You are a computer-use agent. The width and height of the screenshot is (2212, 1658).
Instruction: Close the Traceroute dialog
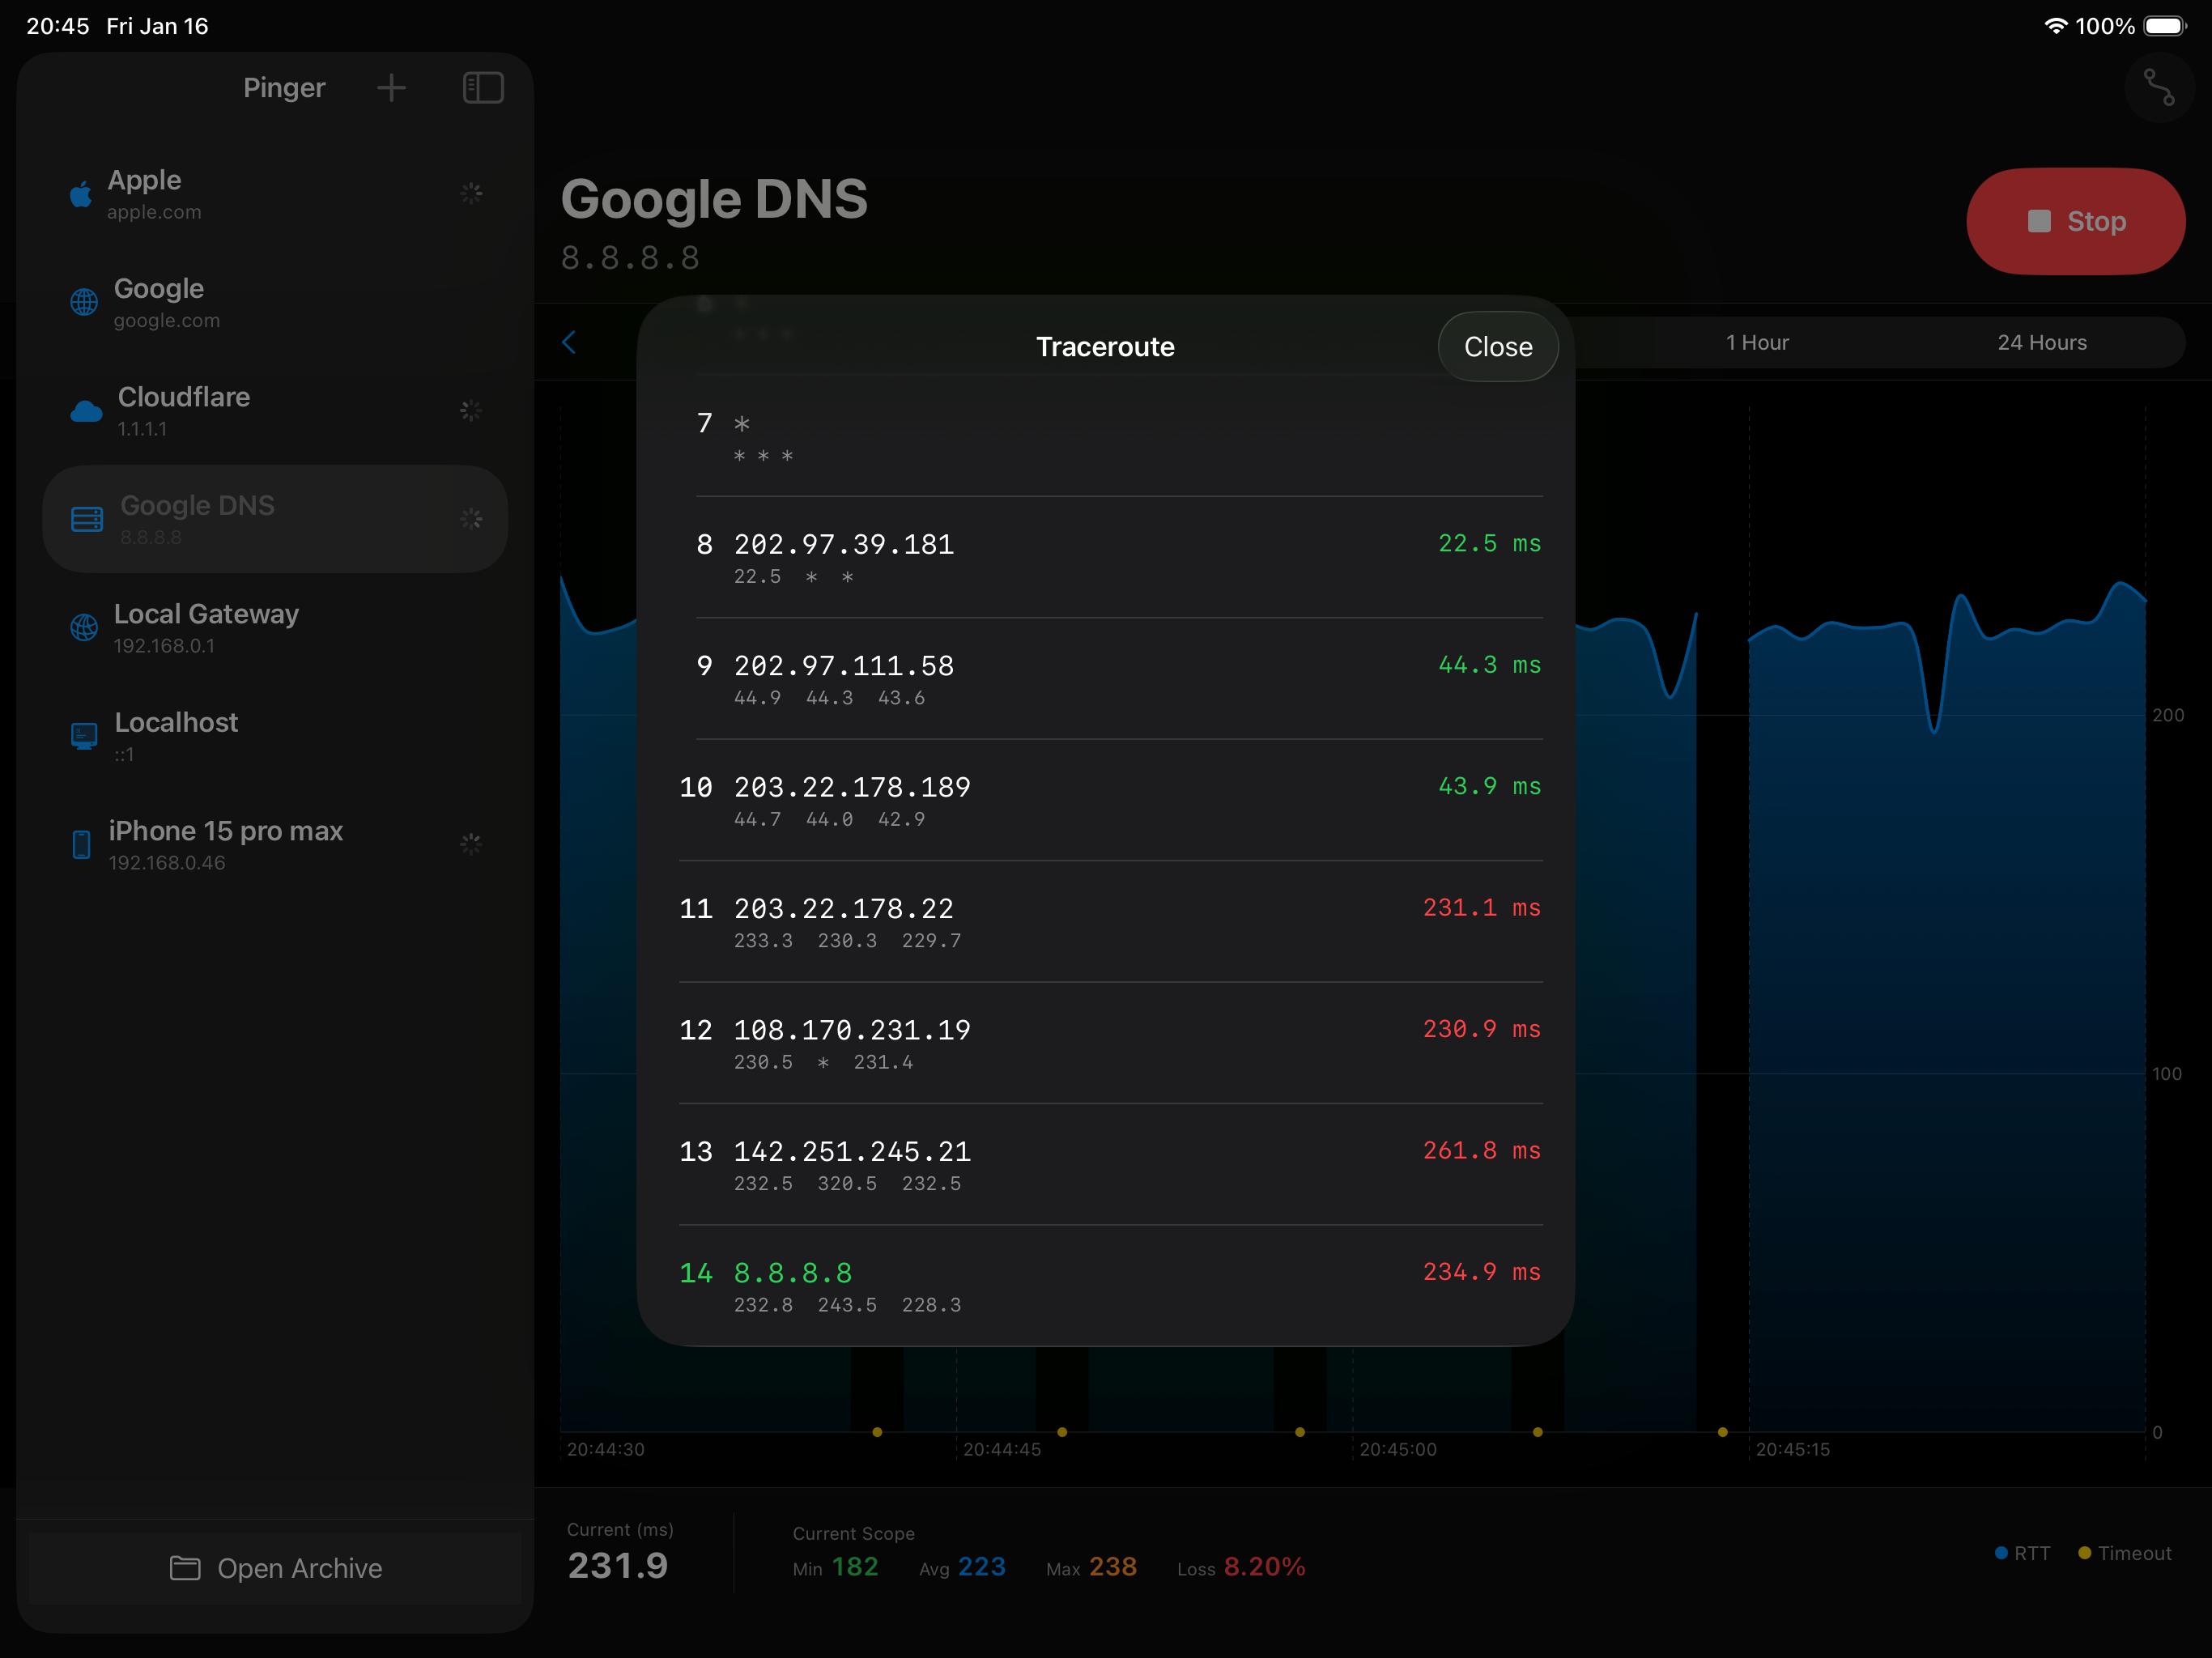[x=1497, y=347]
